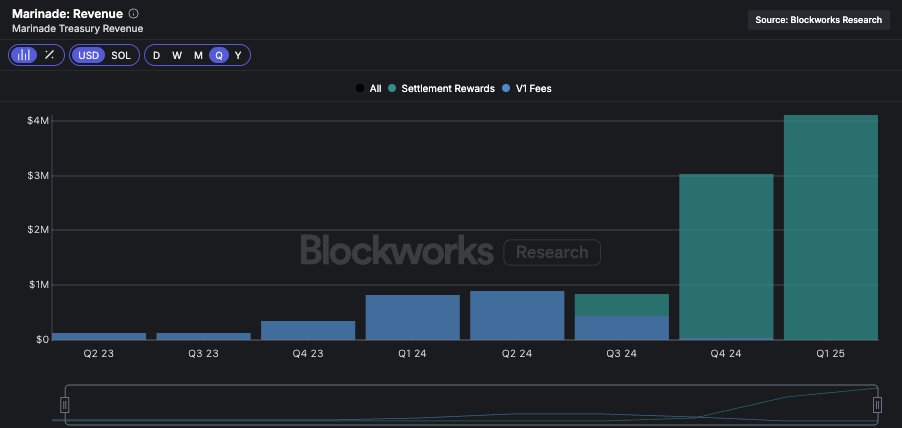Click the info icon beside Marinade: Revenue

click(x=135, y=14)
